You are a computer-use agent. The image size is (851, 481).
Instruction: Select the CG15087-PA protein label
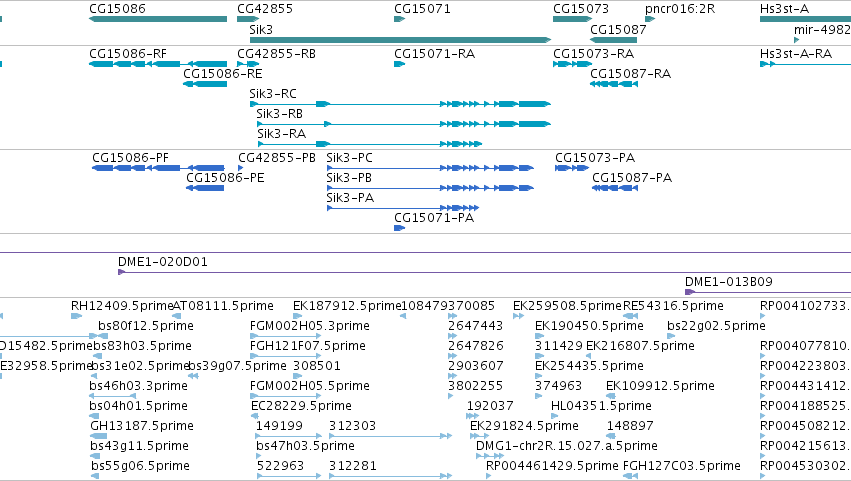coord(632,178)
